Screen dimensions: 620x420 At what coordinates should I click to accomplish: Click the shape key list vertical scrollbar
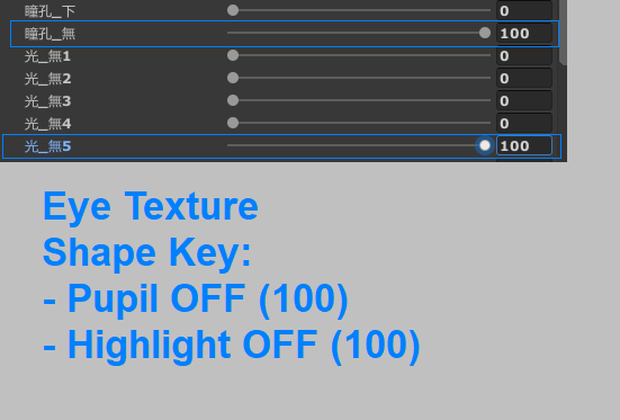(x=563, y=32)
